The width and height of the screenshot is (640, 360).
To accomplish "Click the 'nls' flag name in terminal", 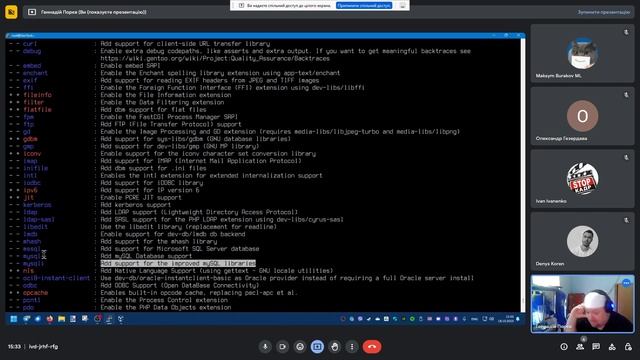I will click(x=29, y=271).
